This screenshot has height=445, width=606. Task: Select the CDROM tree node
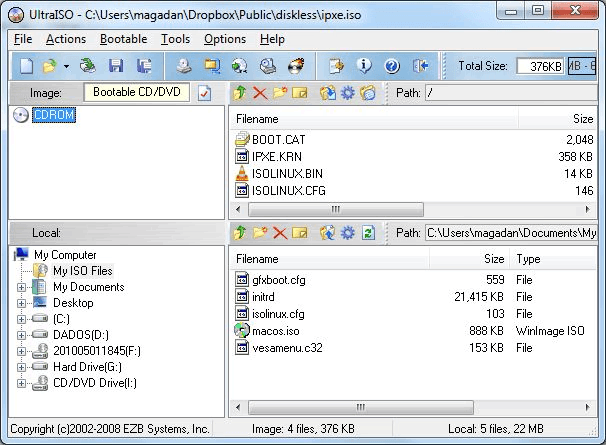[x=54, y=115]
